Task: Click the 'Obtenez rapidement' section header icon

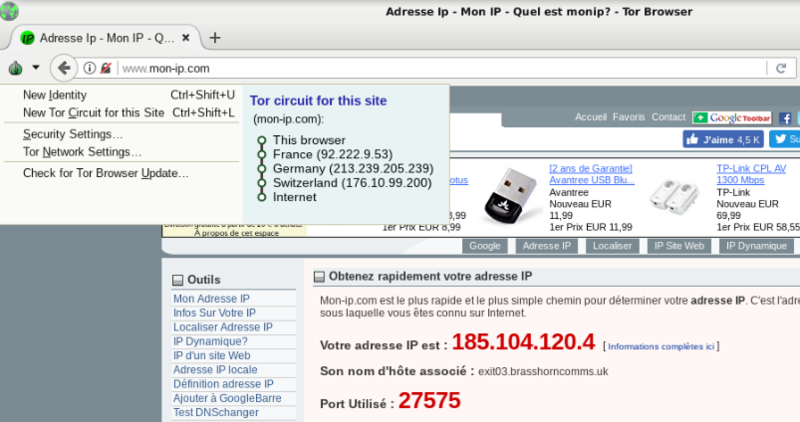Action: tap(319, 277)
